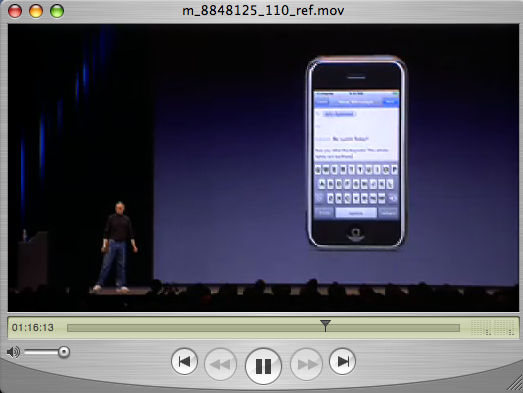Click the m_8848125_110_ref.mov window title

click(263, 11)
